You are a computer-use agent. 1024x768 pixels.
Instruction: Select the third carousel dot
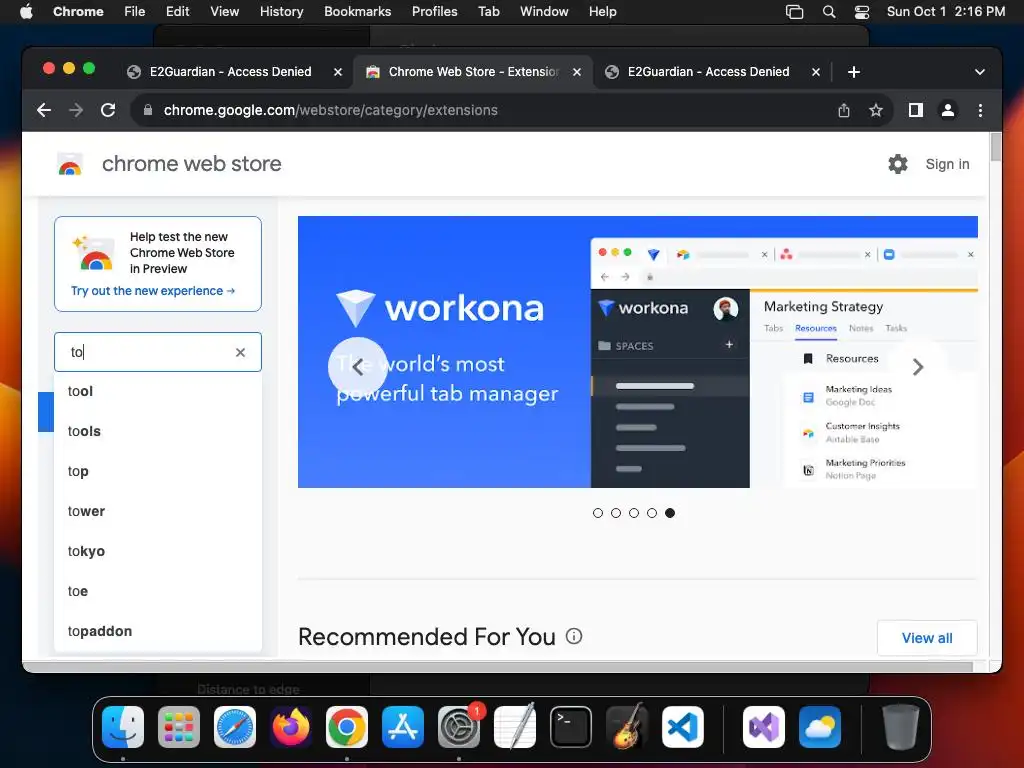(633, 513)
